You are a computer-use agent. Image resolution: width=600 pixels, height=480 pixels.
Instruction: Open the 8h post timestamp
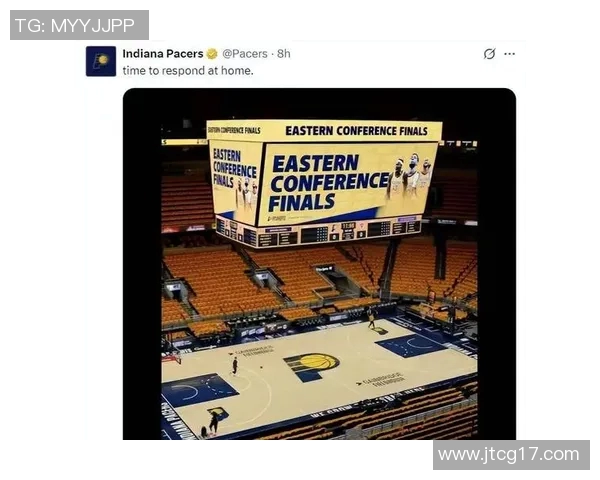284,54
